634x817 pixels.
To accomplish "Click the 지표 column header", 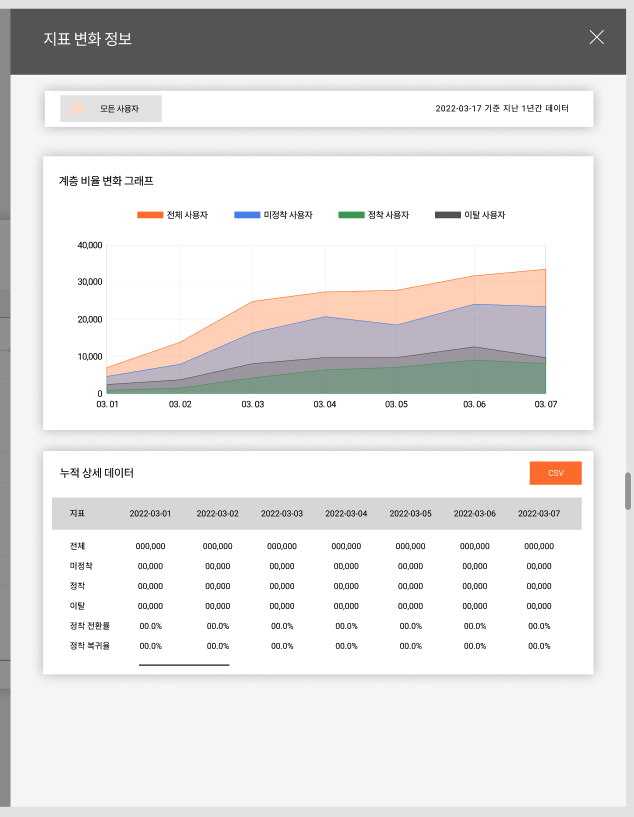I will [x=77, y=513].
